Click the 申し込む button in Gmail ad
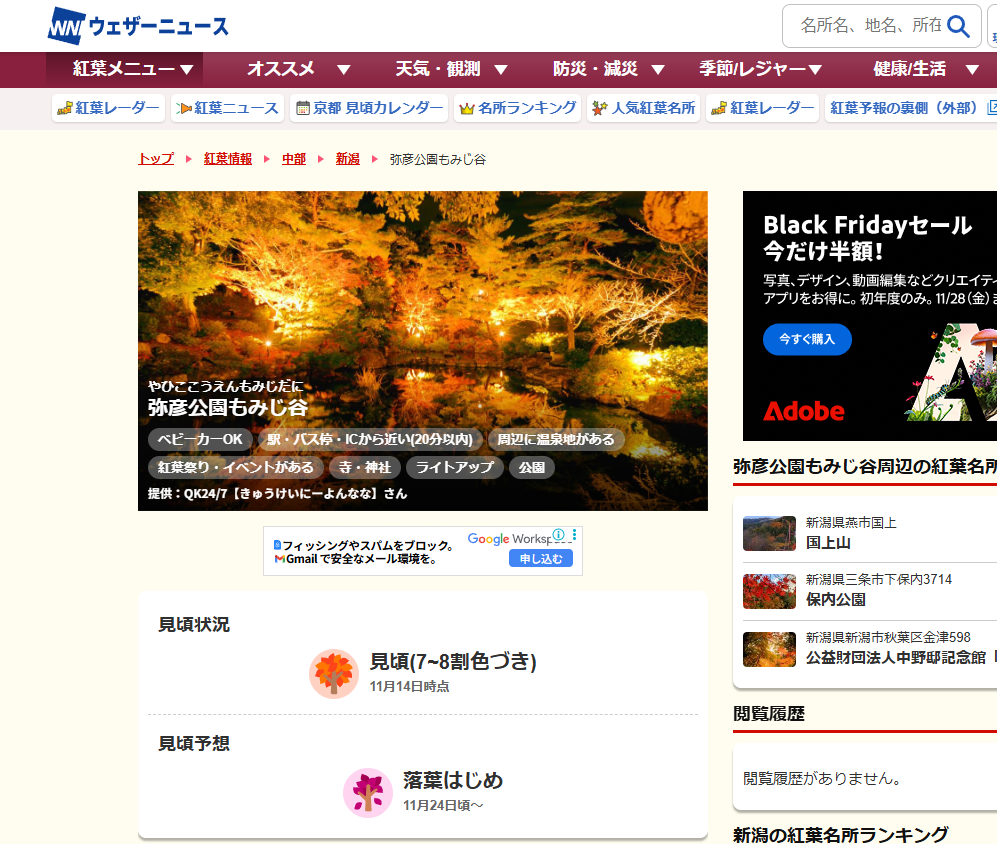 pos(541,559)
